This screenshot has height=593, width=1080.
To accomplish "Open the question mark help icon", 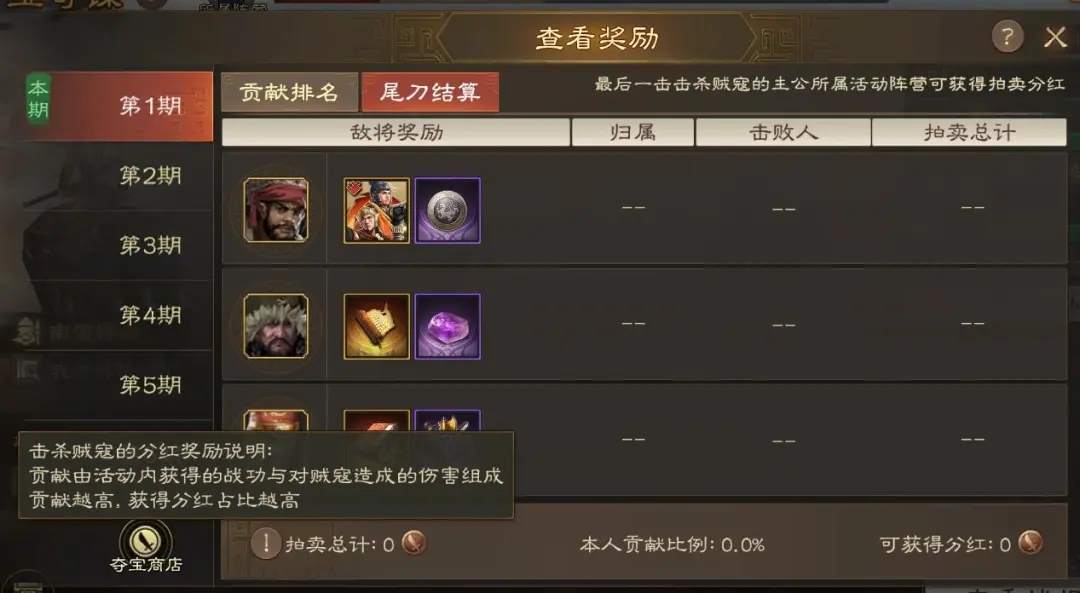I will pos(1007,37).
